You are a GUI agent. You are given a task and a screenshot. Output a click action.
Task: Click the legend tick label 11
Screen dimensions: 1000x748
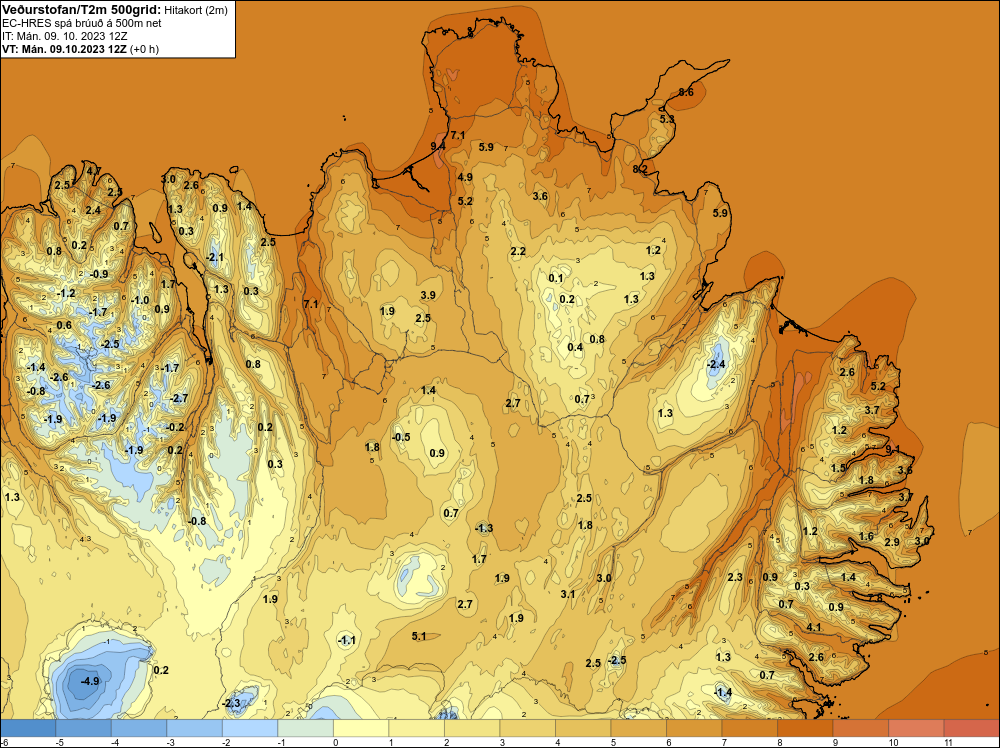[x=948, y=742]
